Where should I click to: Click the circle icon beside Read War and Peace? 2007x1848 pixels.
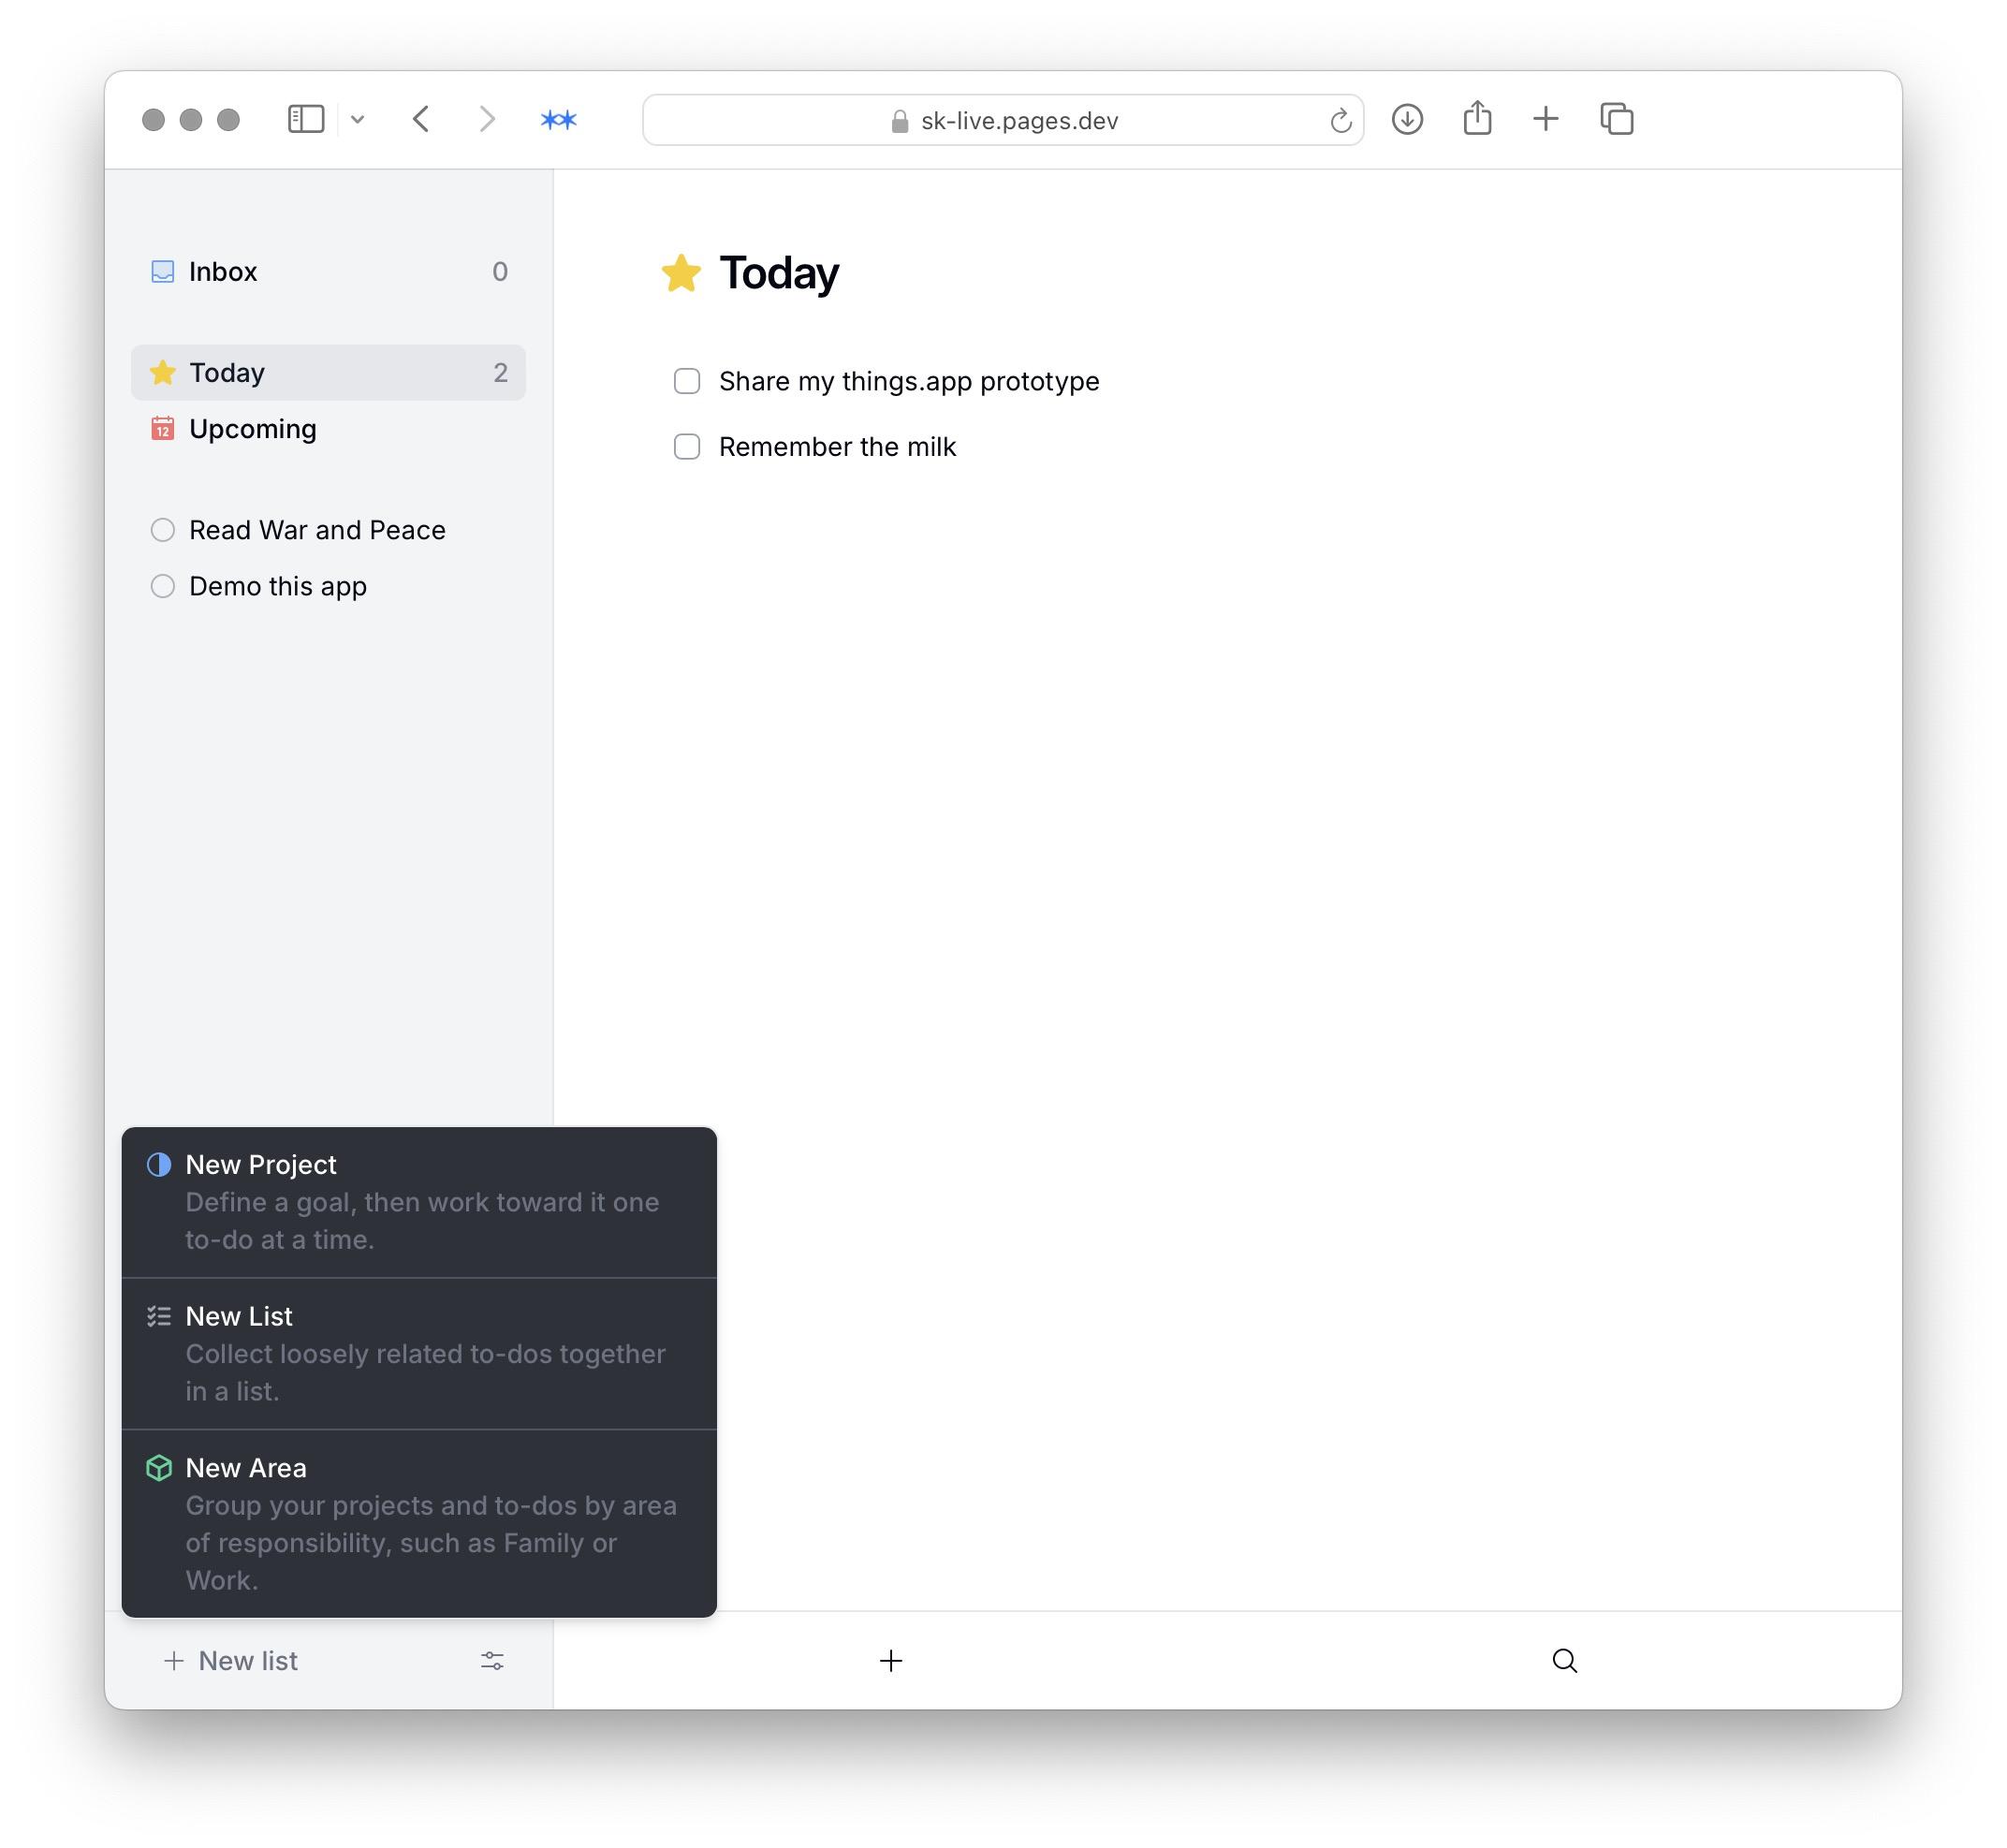click(162, 530)
